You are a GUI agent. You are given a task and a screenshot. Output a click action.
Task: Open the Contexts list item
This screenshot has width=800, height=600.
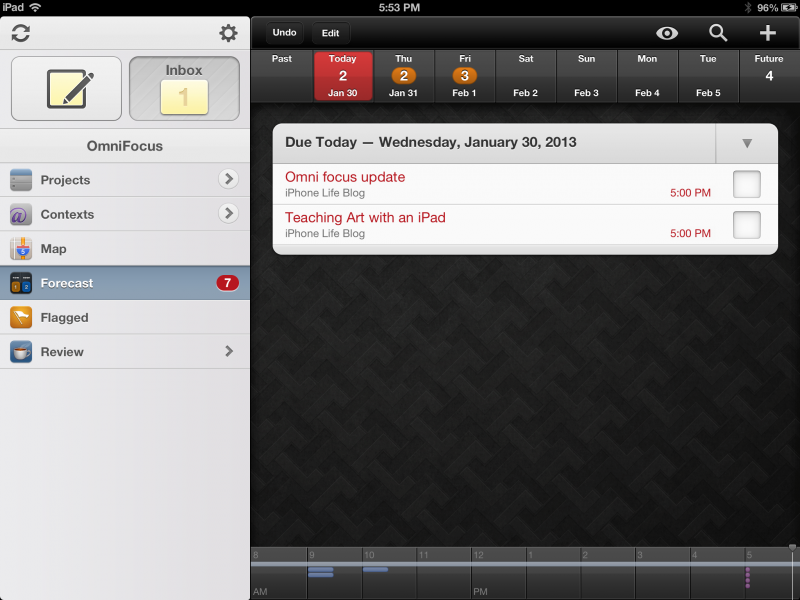125,214
